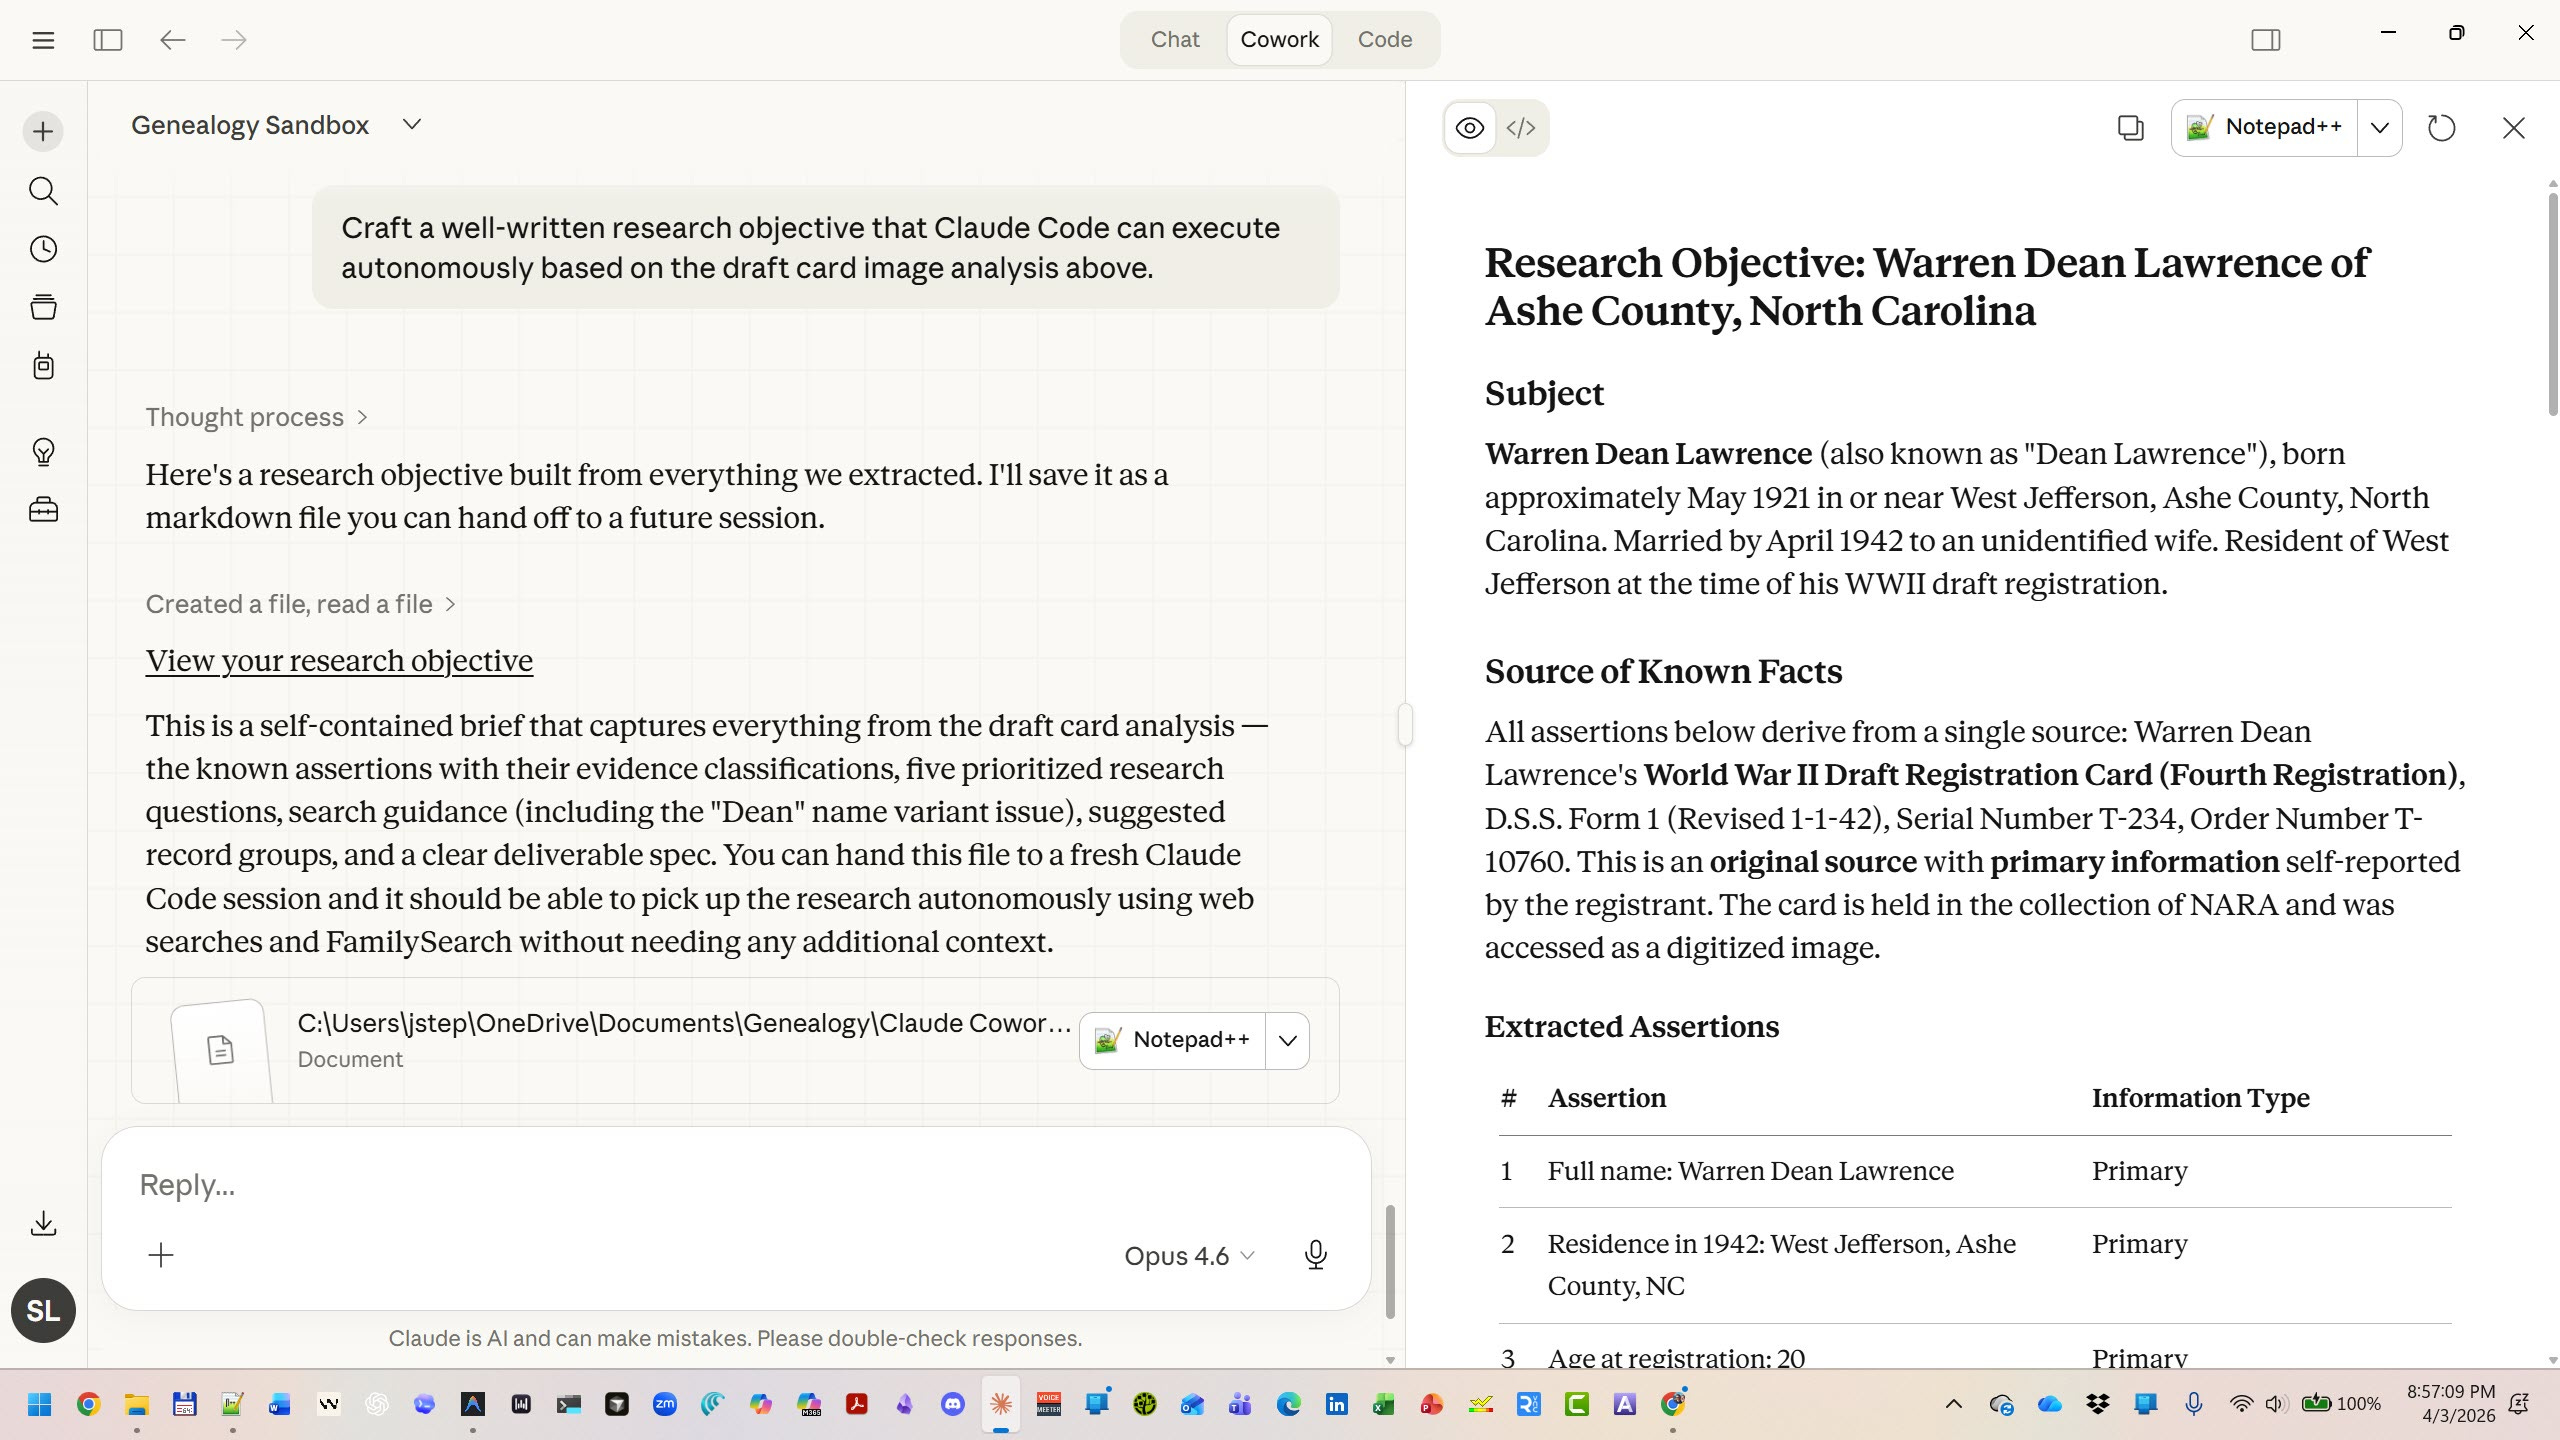Image resolution: width=2560 pixels, height=1440 pixels.
Task: Expand the Thought process section
Action: pos(256,417)
